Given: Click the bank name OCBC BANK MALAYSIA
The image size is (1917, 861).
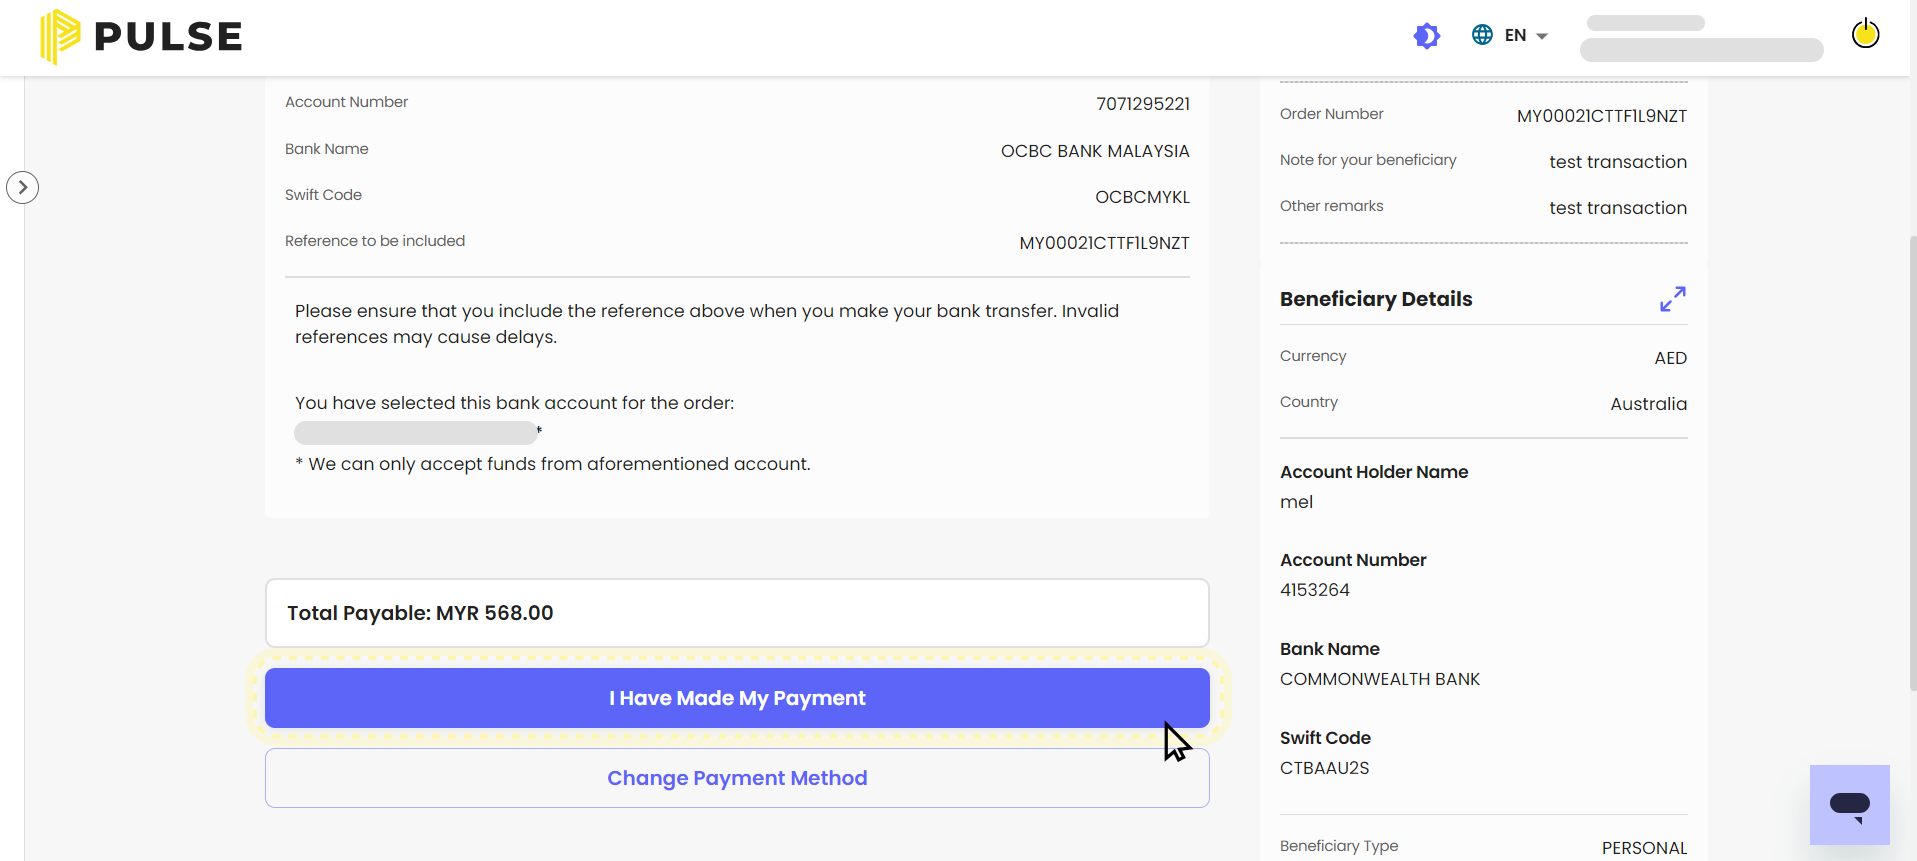Looking at the screenshot, I should coord(1095,151).
